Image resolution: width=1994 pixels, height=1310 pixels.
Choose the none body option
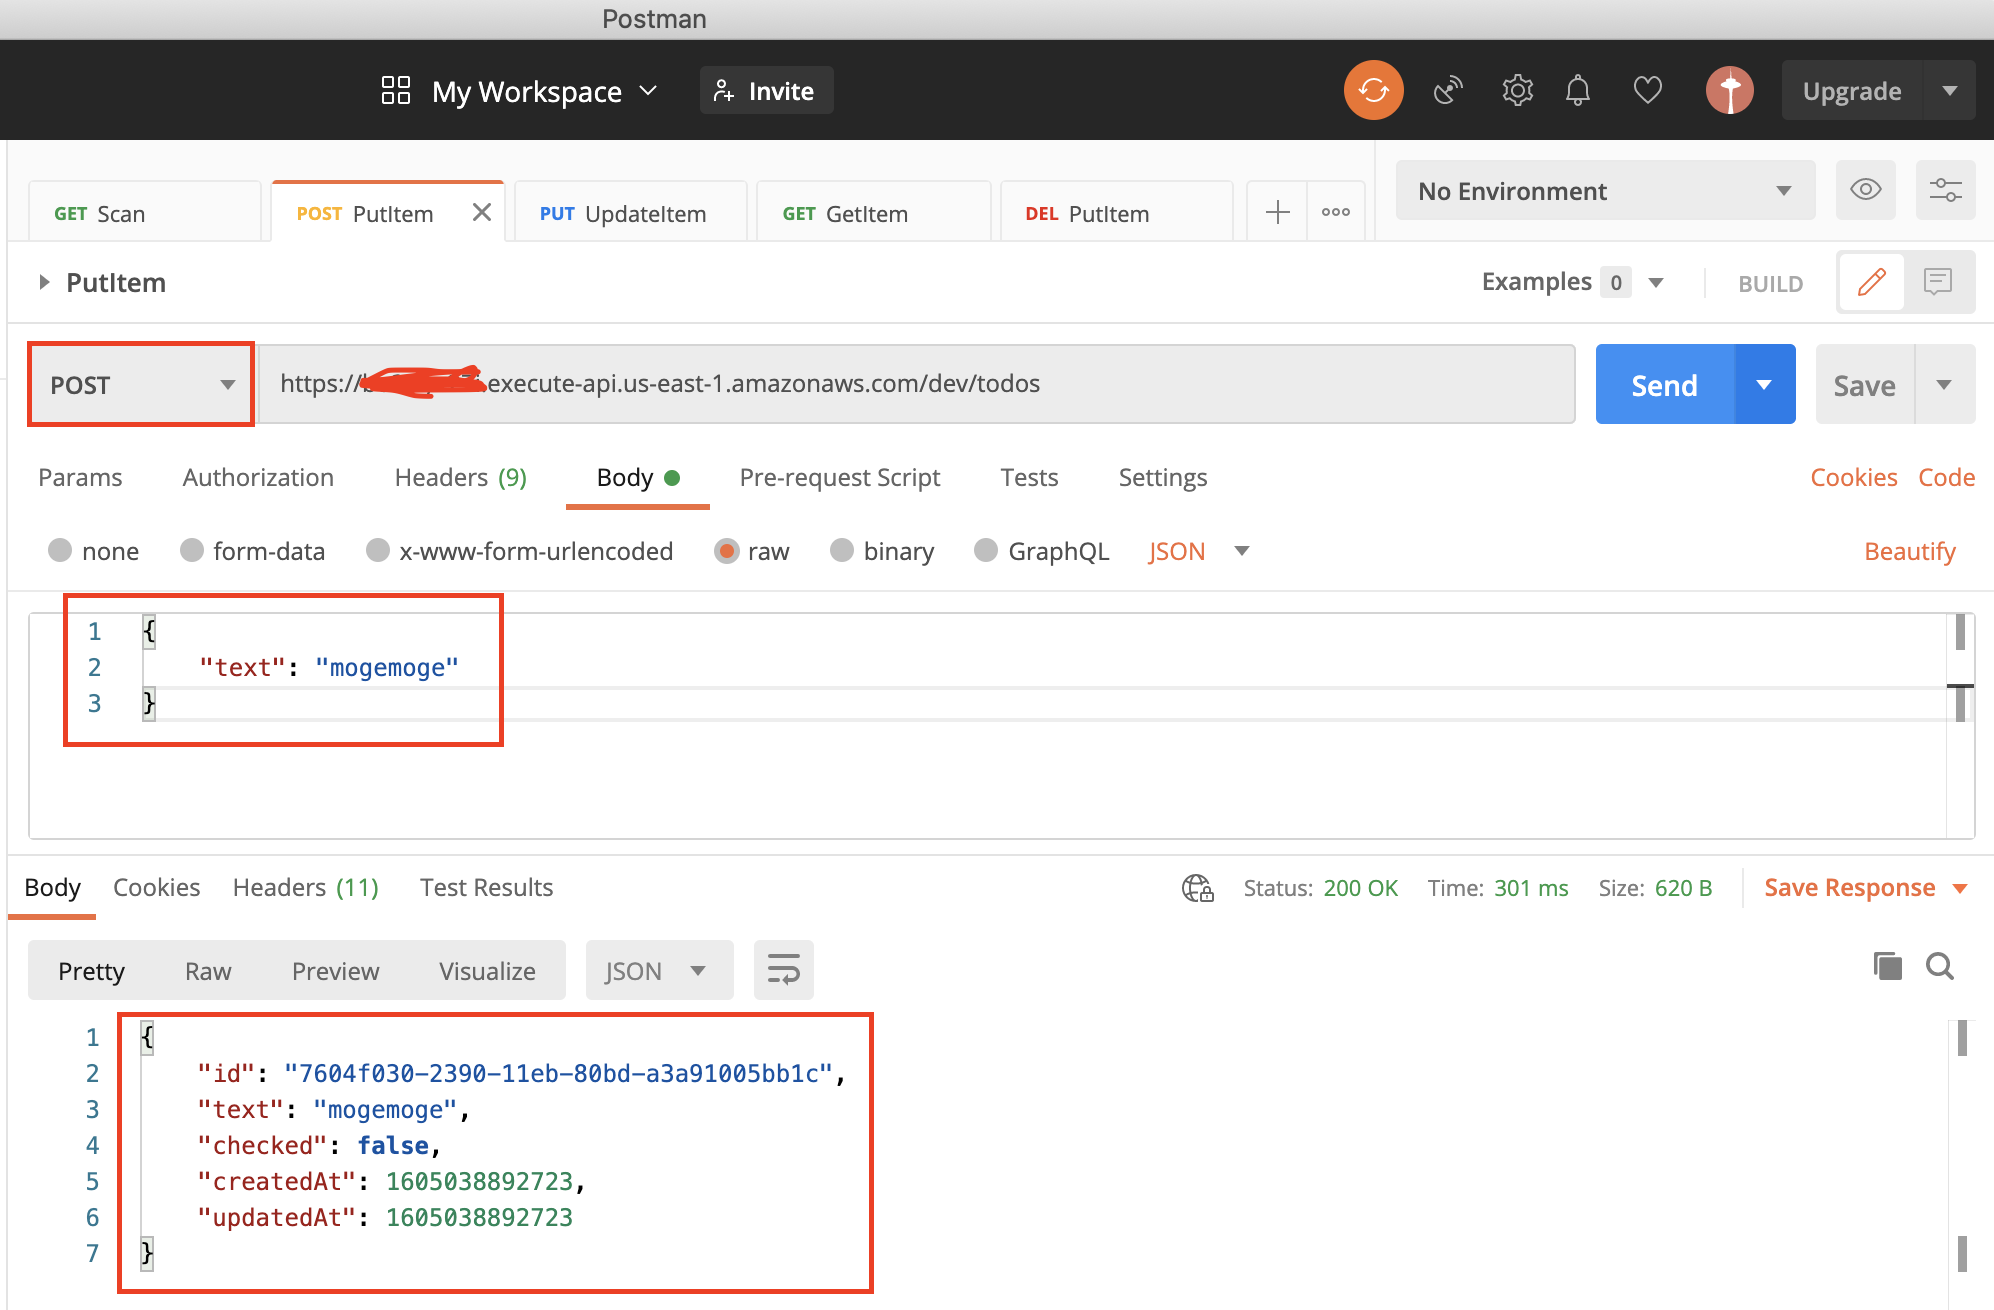point(61,551)
